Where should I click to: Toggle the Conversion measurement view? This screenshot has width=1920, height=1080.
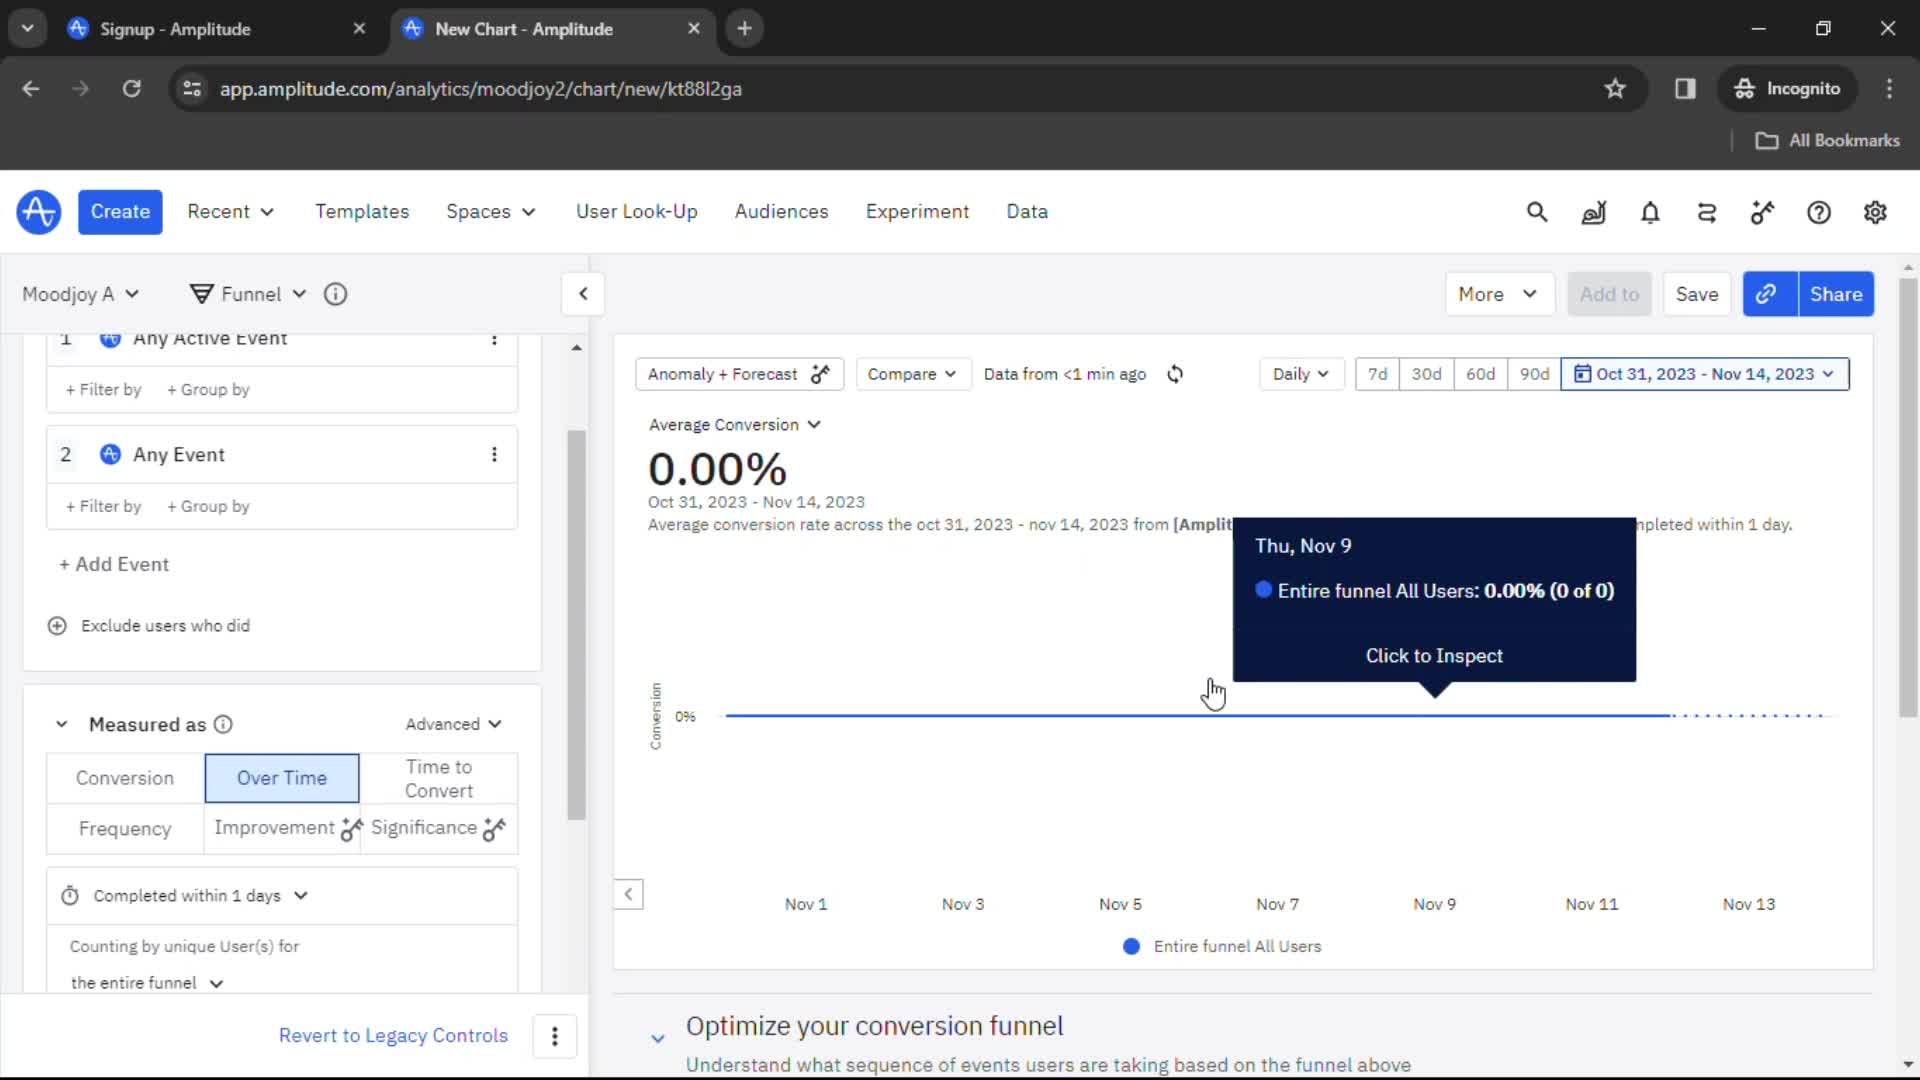tap(124, 777)
